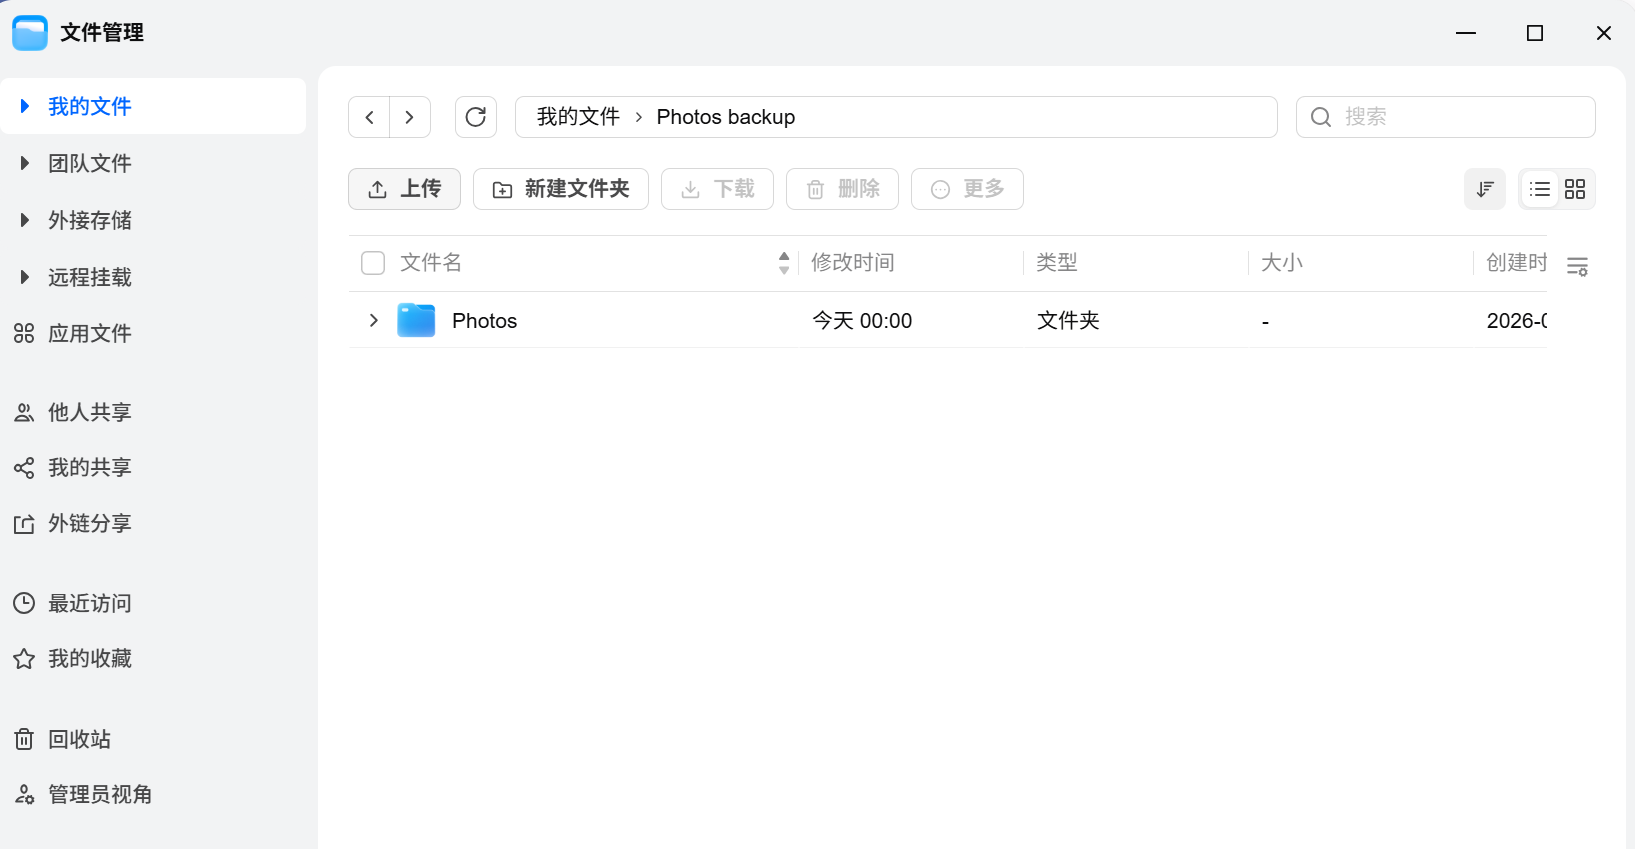The height and width of the screenshot is (849, 1635).
Task: Open column settings icon in table header
Action: pyautogui.click(x=1577, y=266)
